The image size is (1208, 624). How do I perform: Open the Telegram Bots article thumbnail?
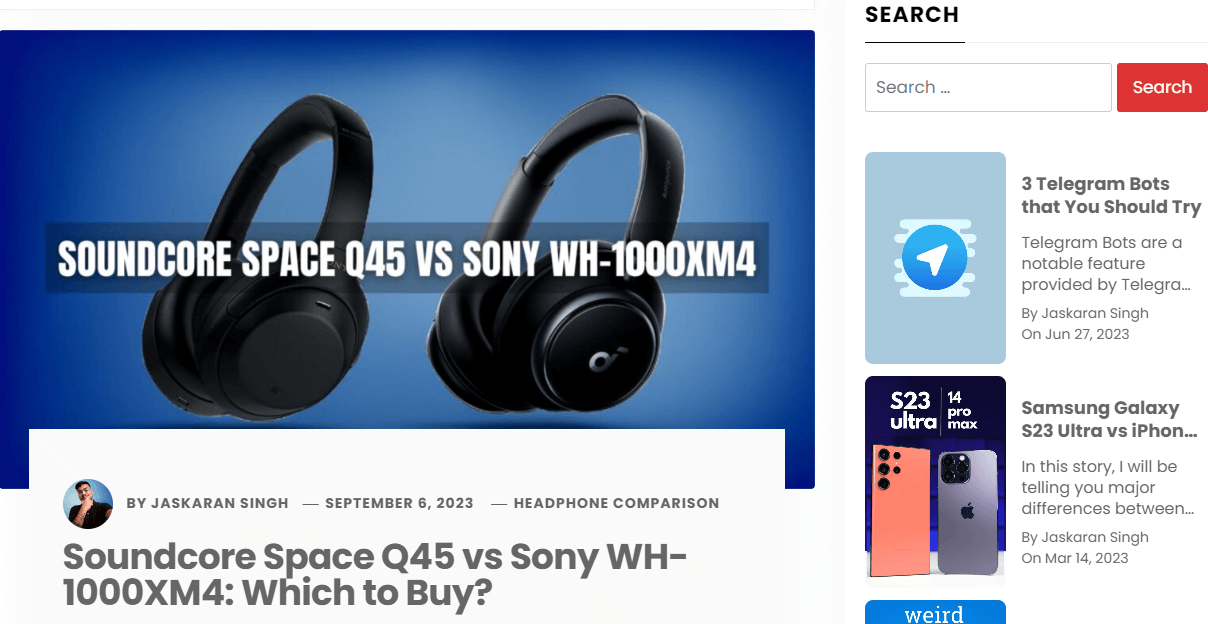coord(935,258)
